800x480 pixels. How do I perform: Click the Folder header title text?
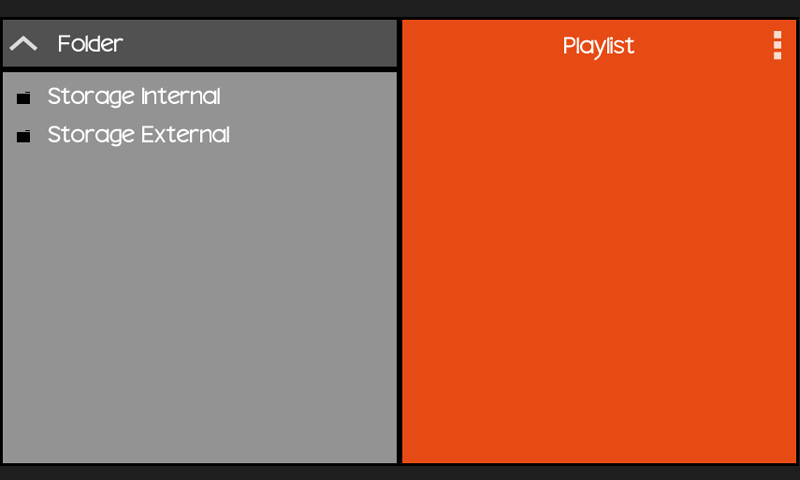(x=90, y=44)
